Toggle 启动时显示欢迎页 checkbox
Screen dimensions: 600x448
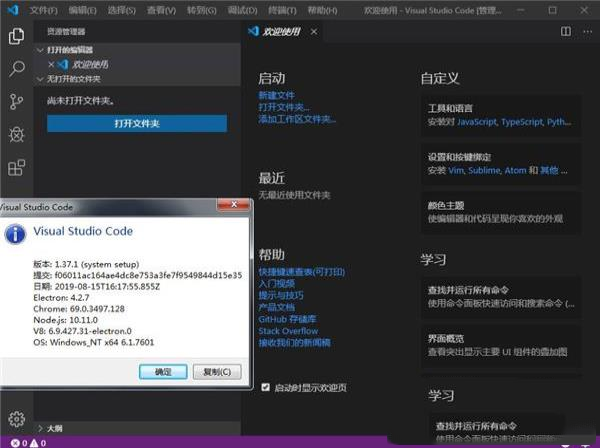(265, 387)
